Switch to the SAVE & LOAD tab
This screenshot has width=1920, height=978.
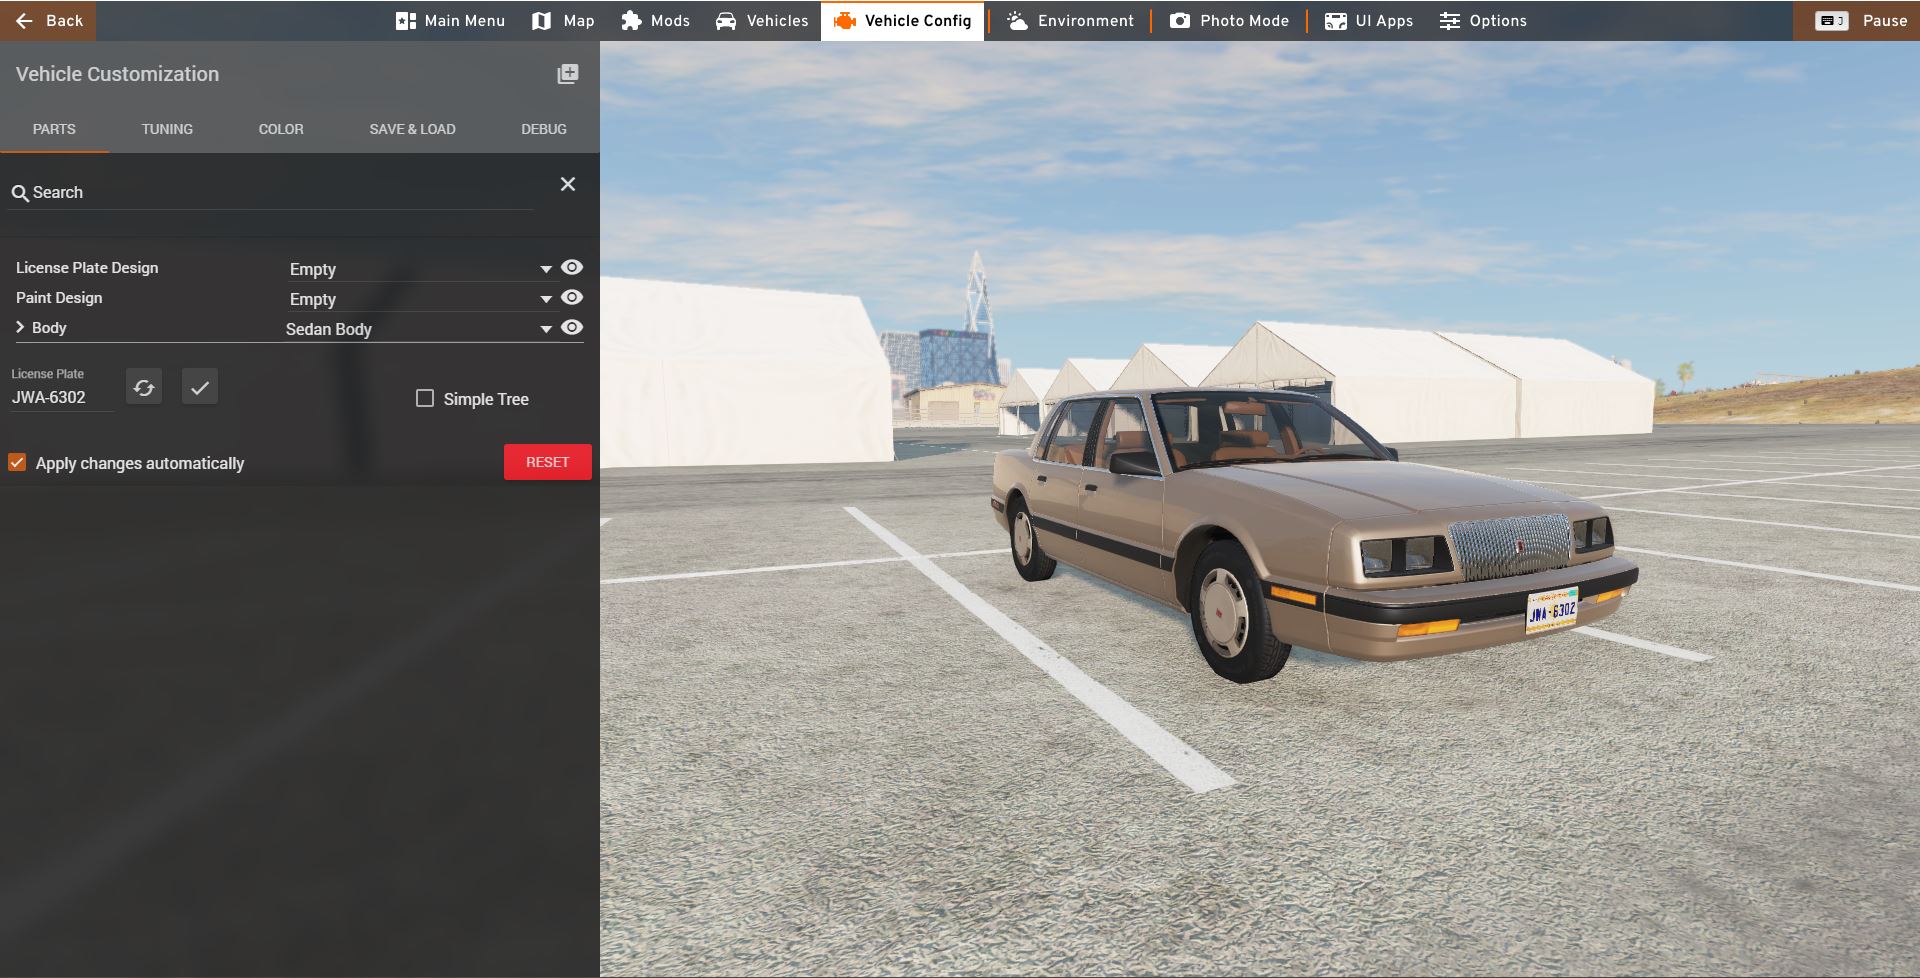click(412, 129)
